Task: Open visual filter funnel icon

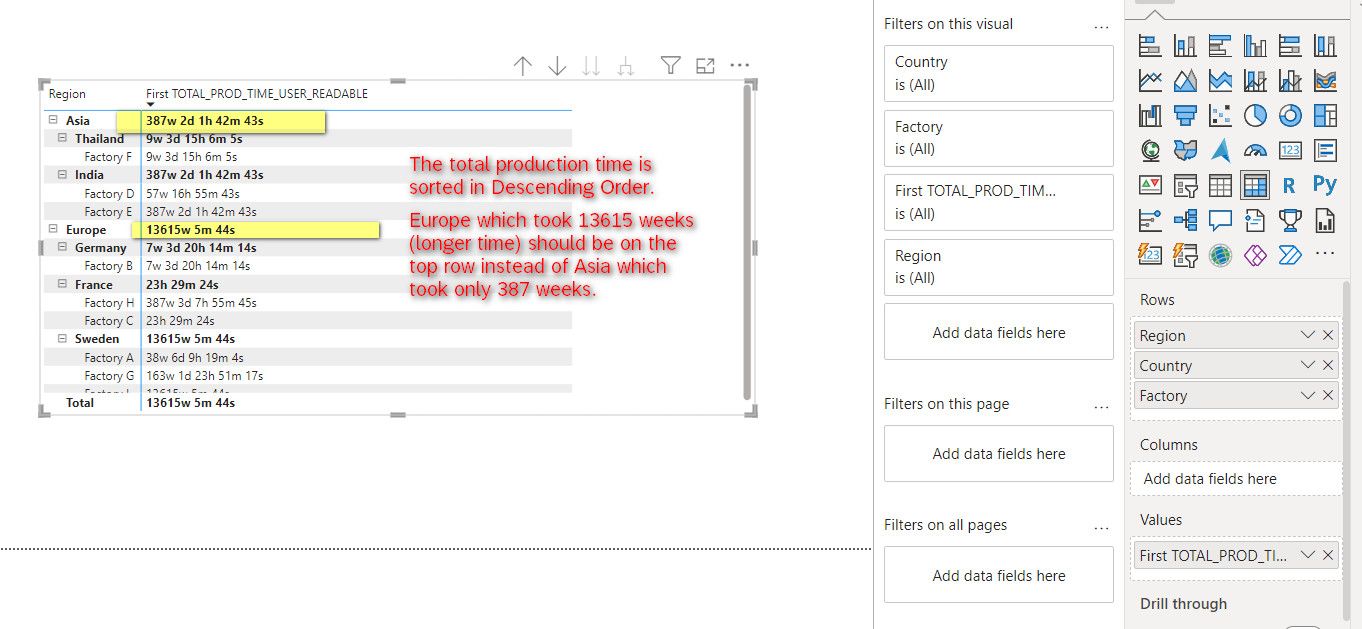Action: pos(671,66)
